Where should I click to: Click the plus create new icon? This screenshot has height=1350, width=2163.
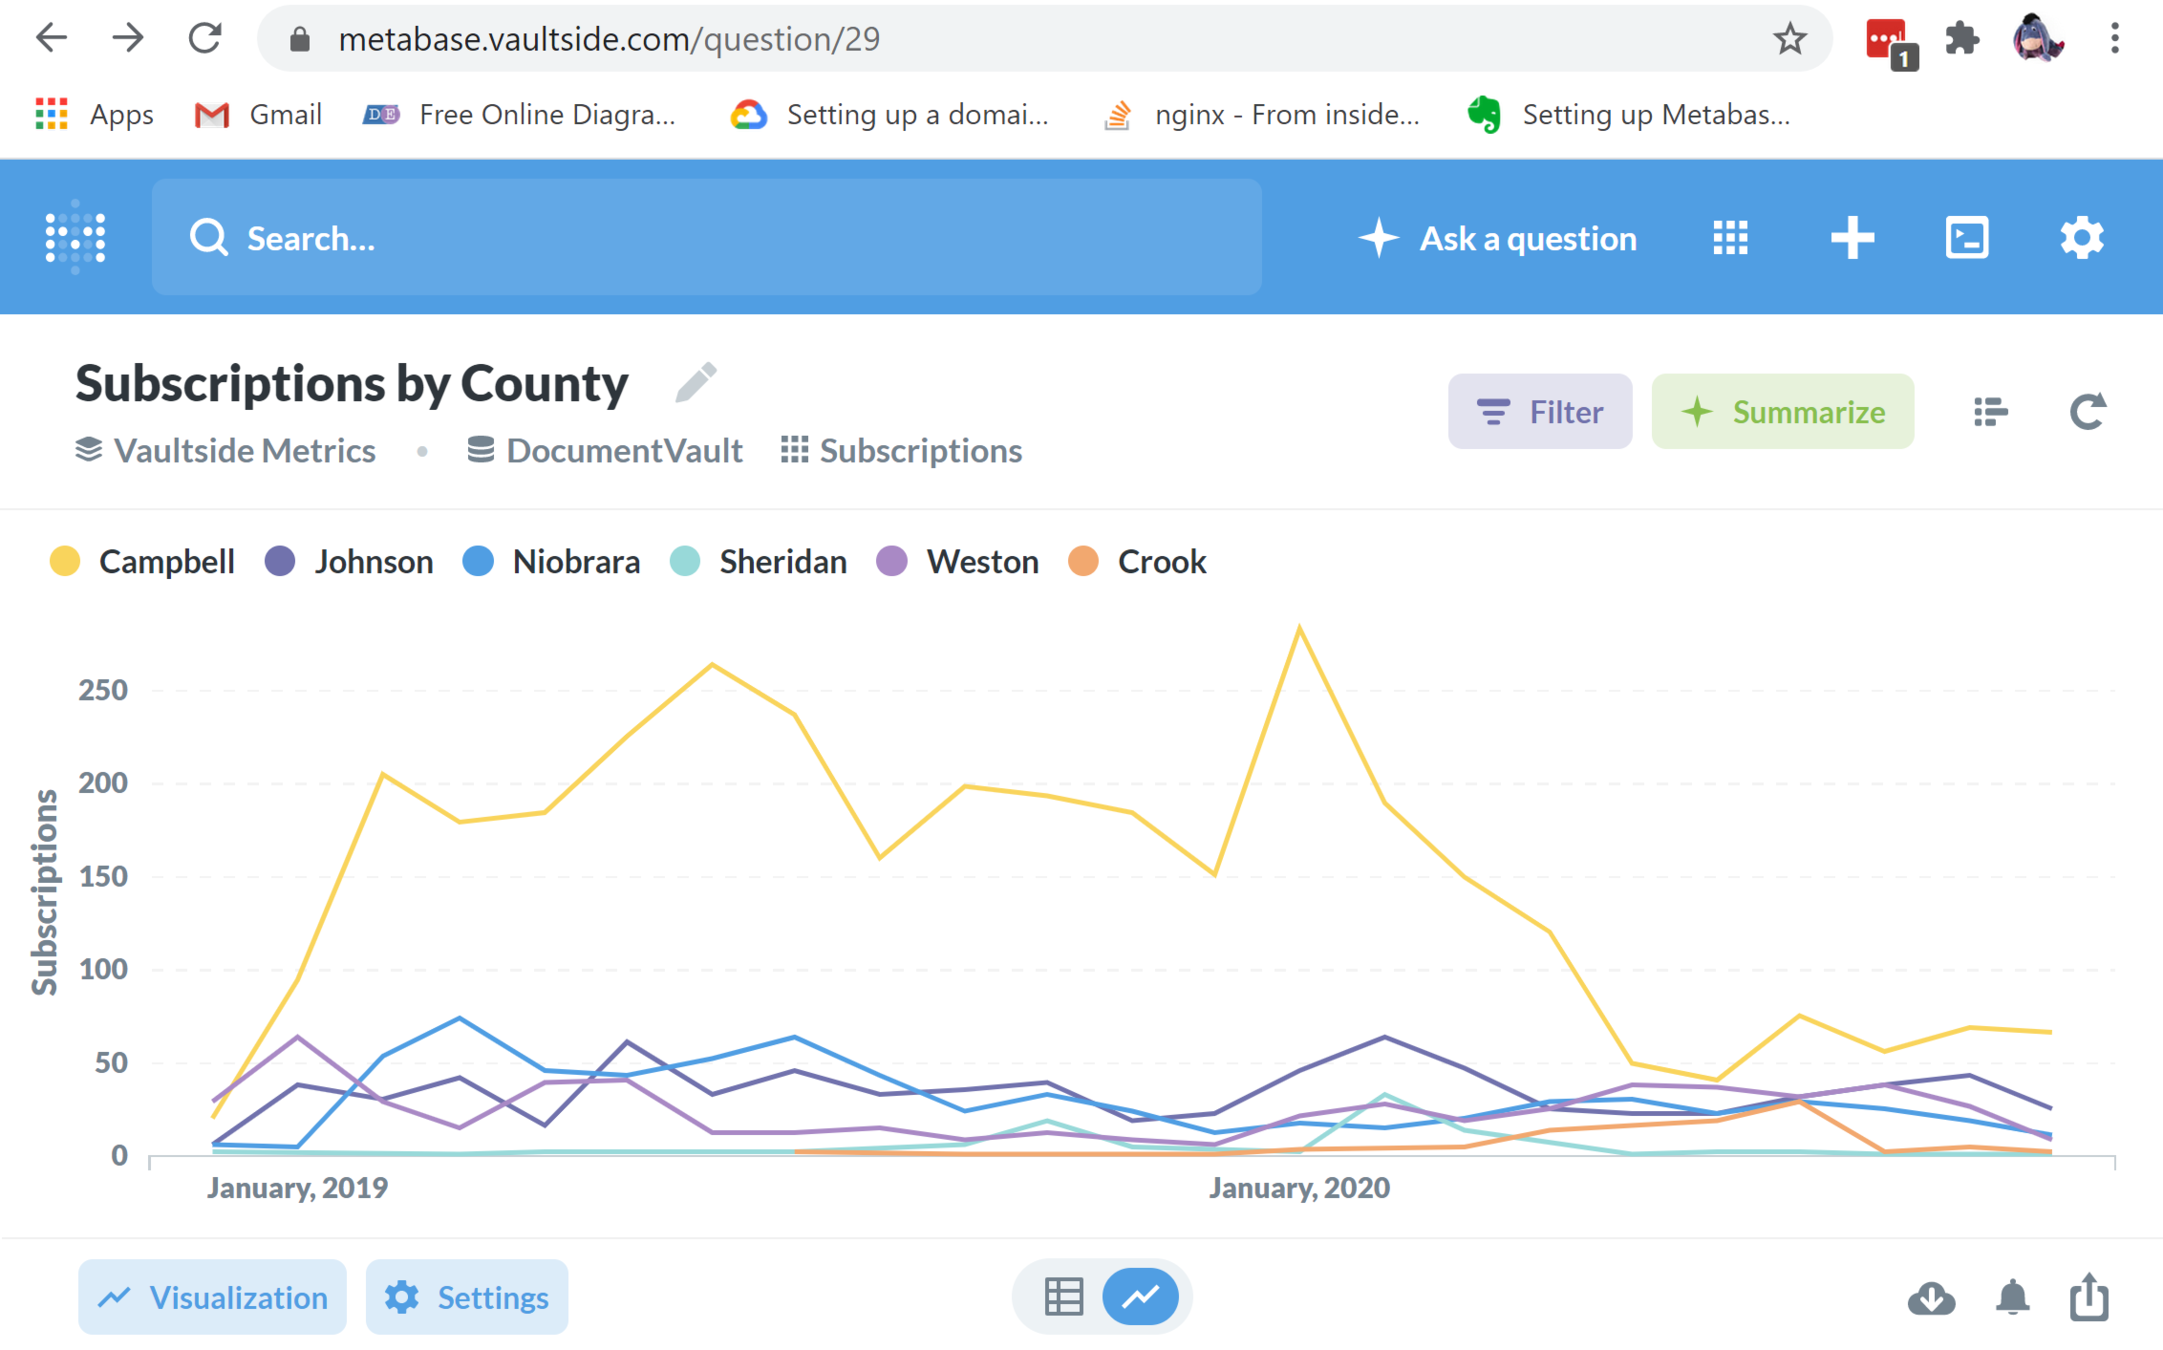pyautogui.click(x=1852, y=238)
